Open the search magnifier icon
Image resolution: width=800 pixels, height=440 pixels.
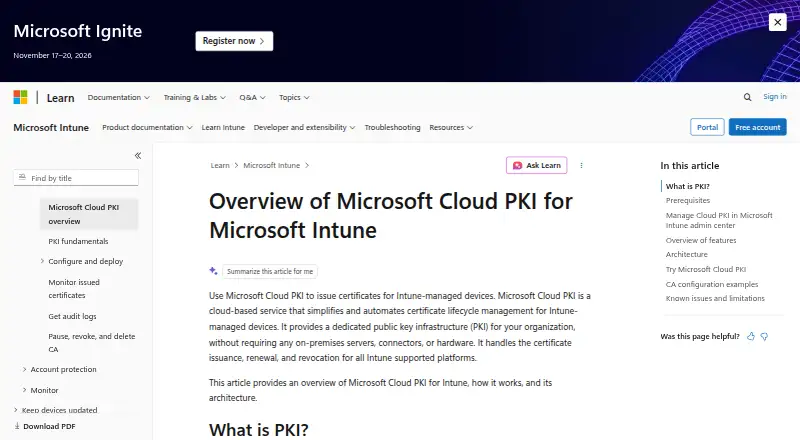click(747, 97)
